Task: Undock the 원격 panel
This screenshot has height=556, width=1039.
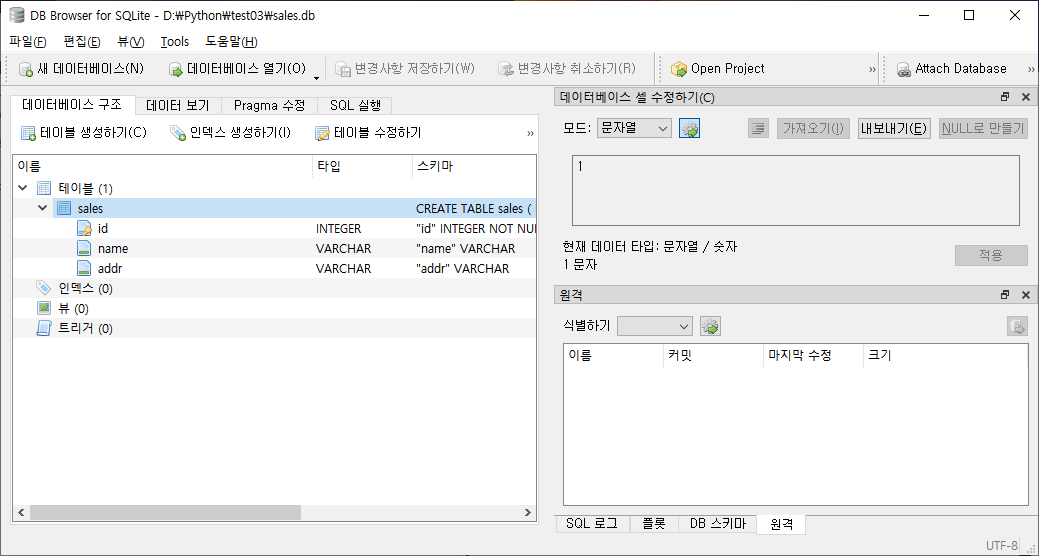Action: click(x=1005, y=294)
